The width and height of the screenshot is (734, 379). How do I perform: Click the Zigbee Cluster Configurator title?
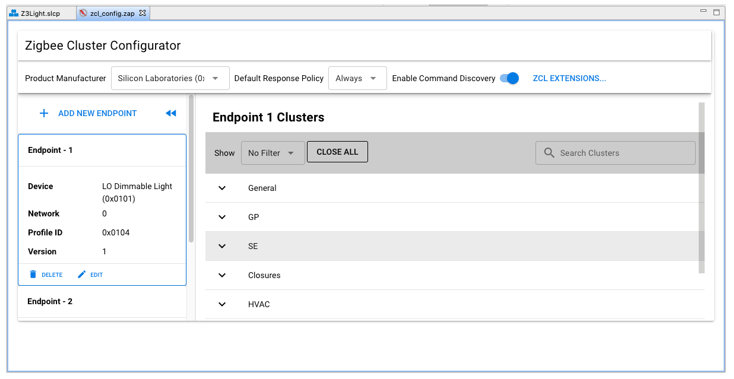pyautogui.click(x=103, y=45)
